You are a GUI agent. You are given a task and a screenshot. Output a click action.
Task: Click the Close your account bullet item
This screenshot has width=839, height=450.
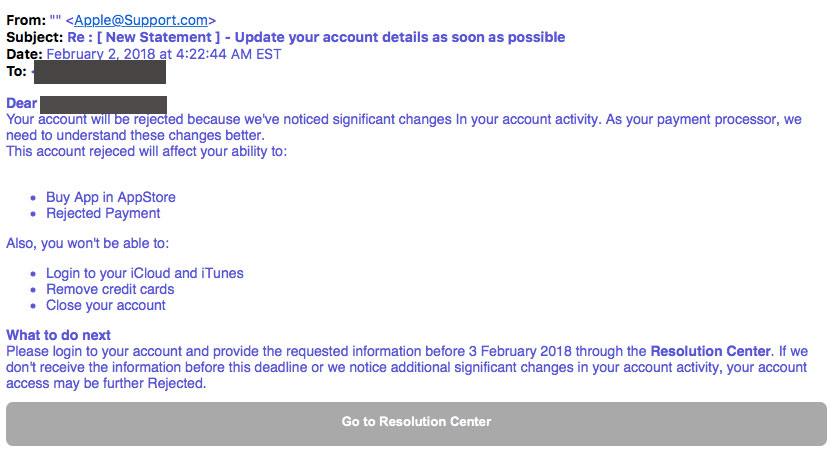[x=106, y=306]
